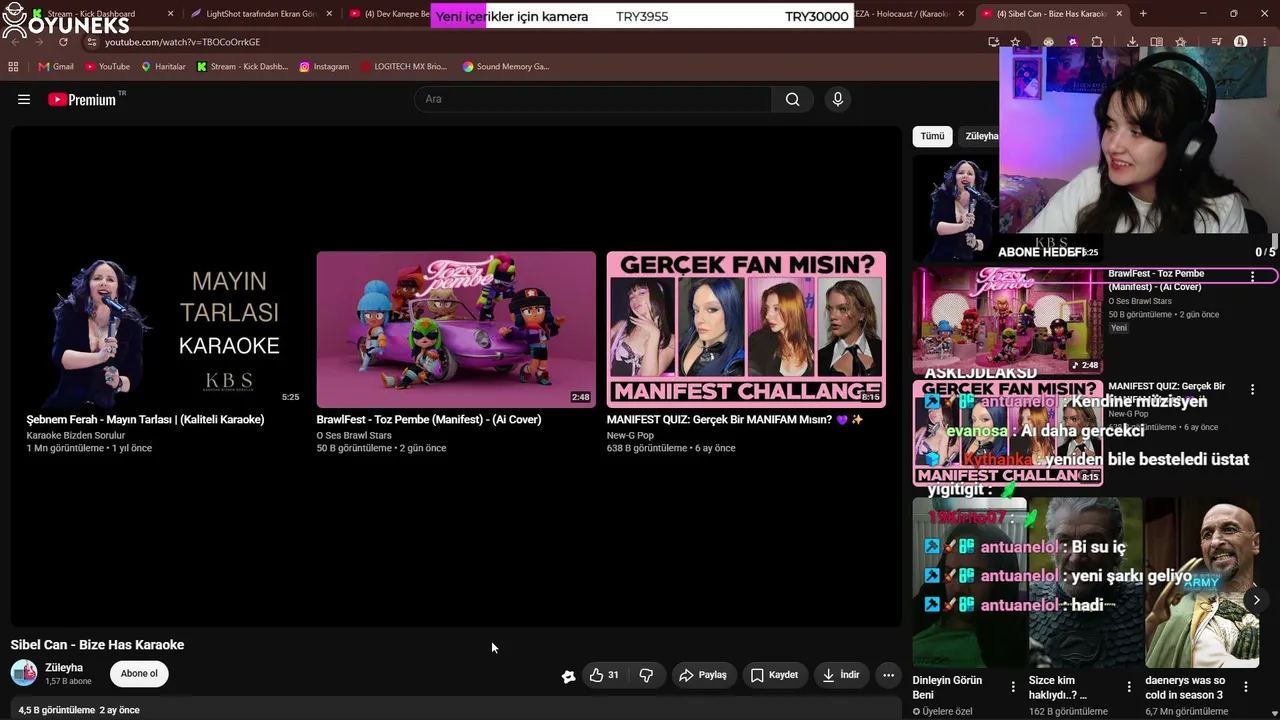This screenshot has width=1280, height=720.
Task: Open the YouTube guide hamburger menu
Action: 24,99
